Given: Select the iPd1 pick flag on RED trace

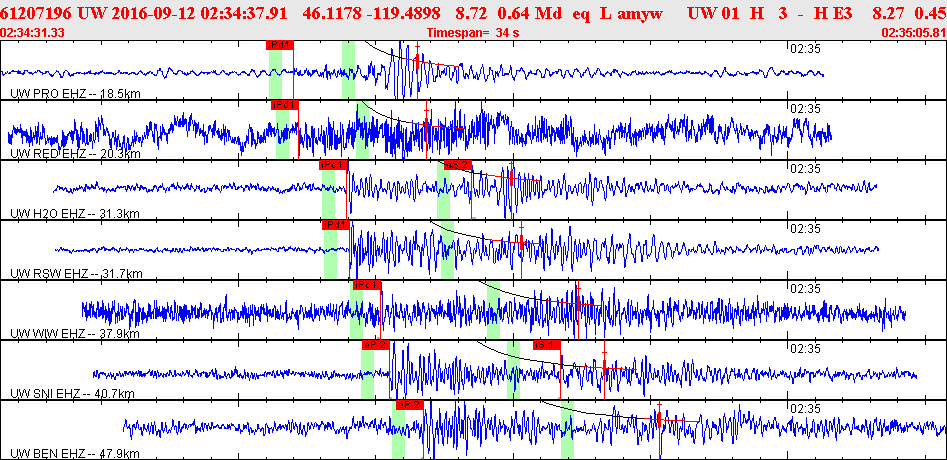Looking at the screenshot, I should click(x=285, y=105).
